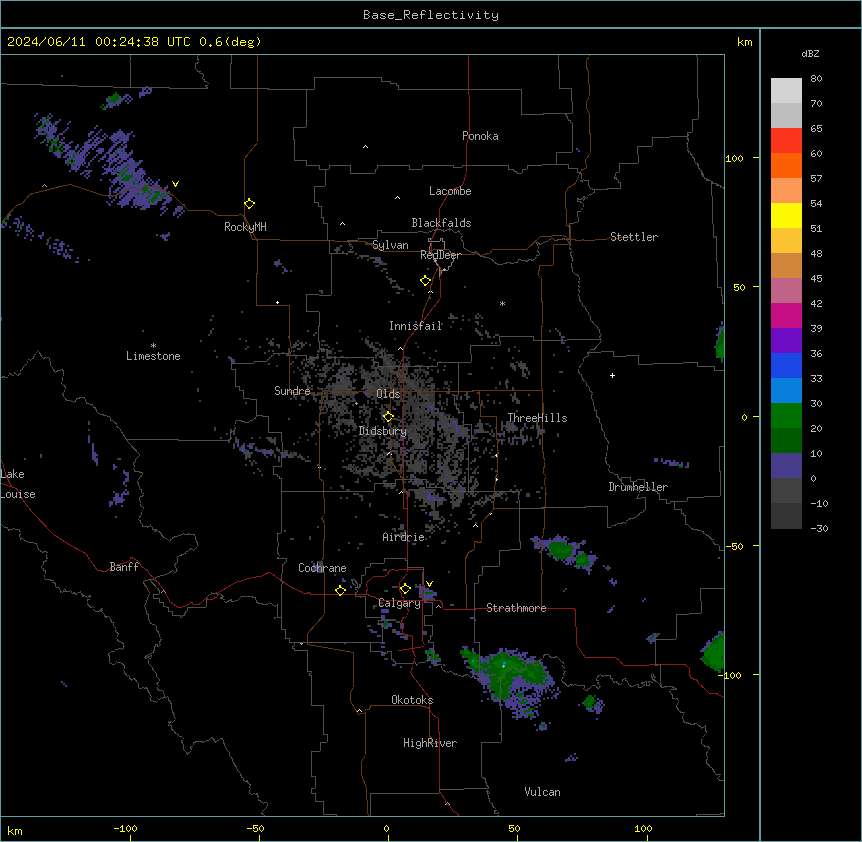Select the Lacombe city label
The image size is (862, 842).
coord(450,191)
